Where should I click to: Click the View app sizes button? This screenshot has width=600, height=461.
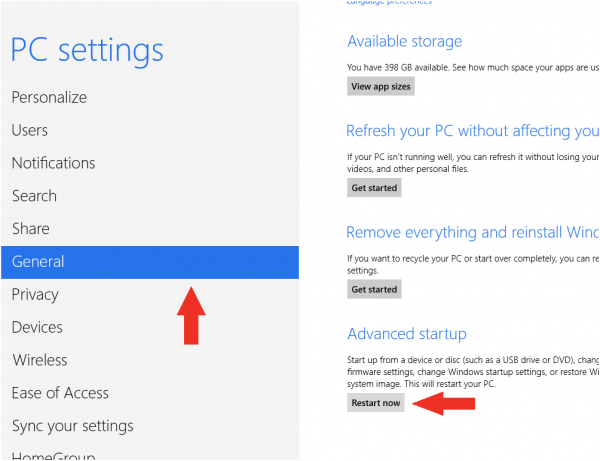[x=381, y=86]
